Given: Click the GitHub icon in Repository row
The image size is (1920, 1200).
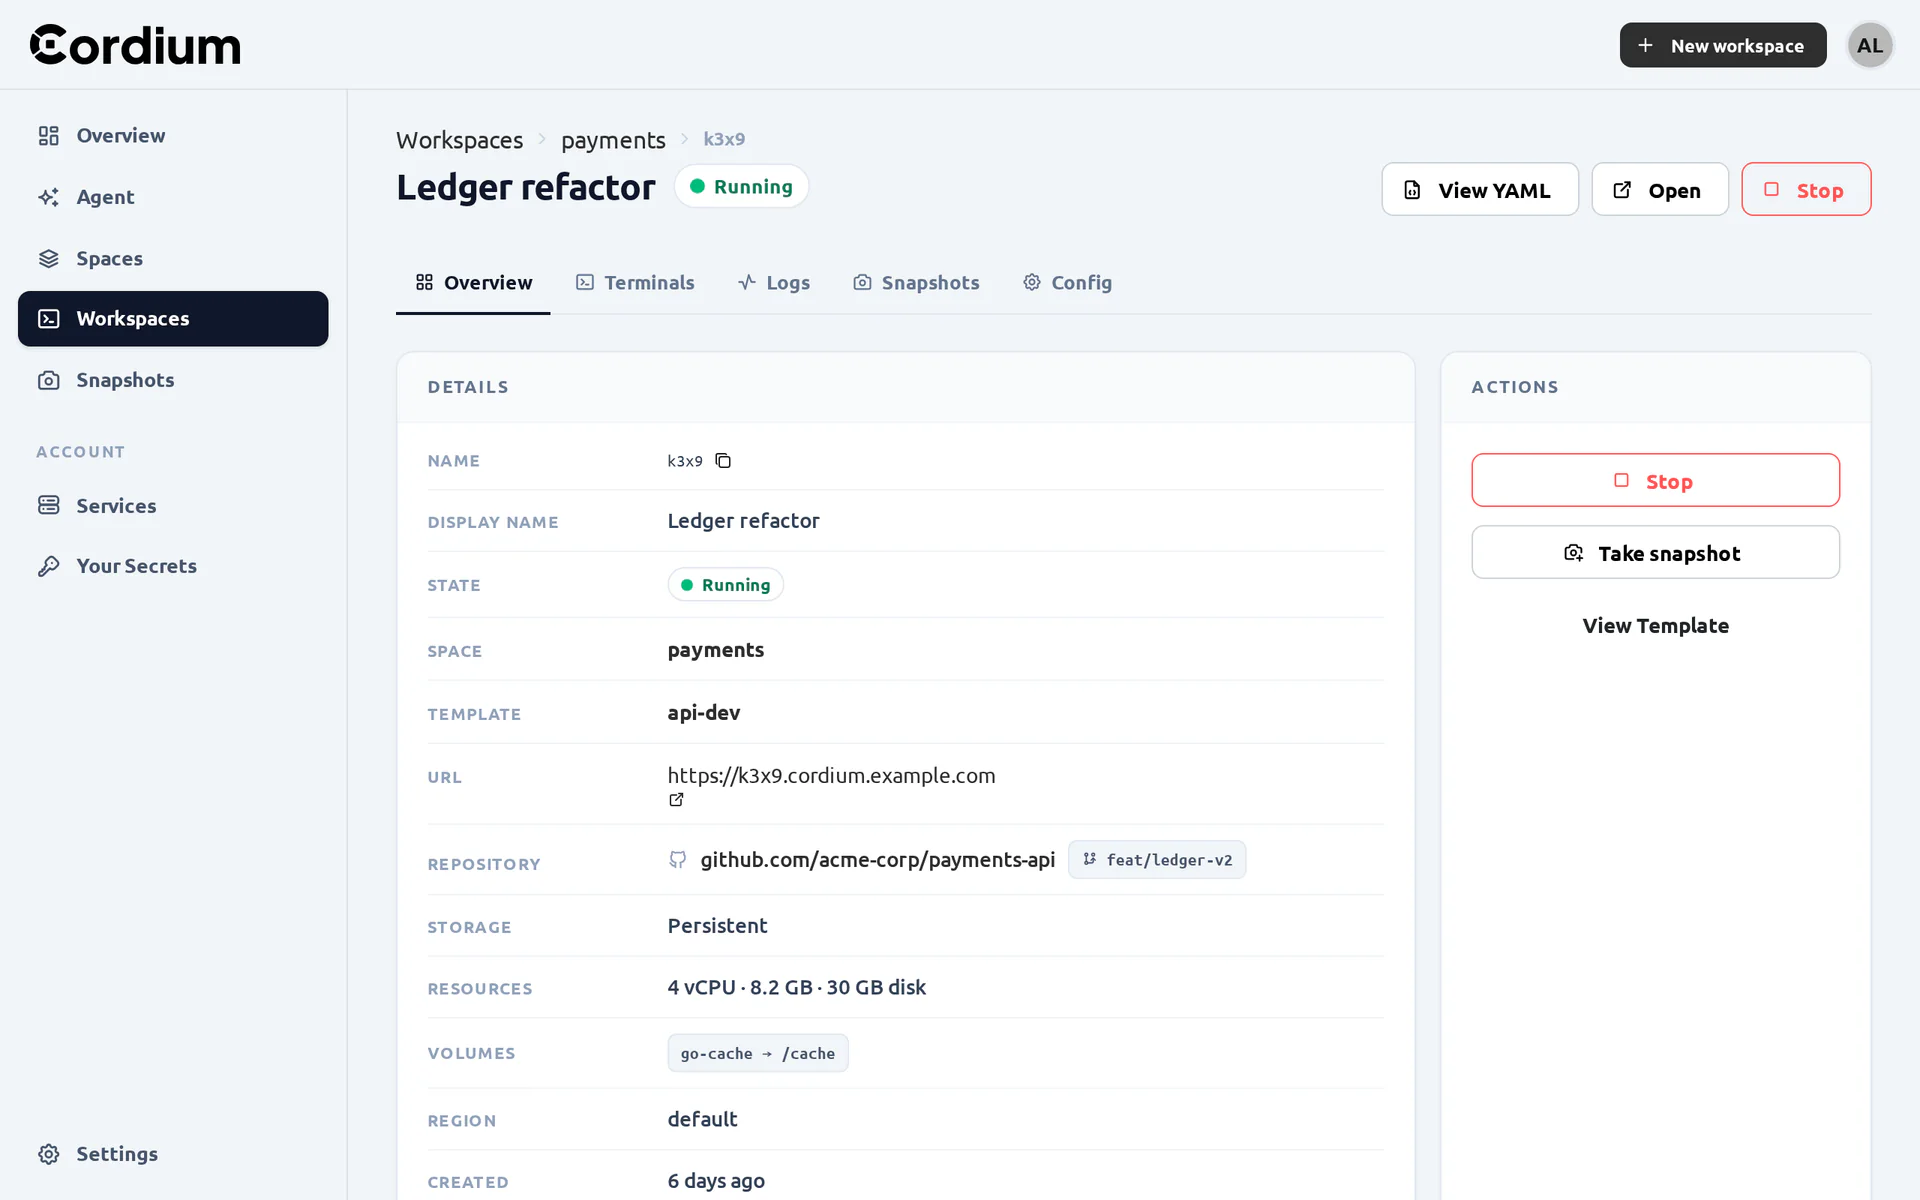Looking at the screenshot, I should coord(677,860).
